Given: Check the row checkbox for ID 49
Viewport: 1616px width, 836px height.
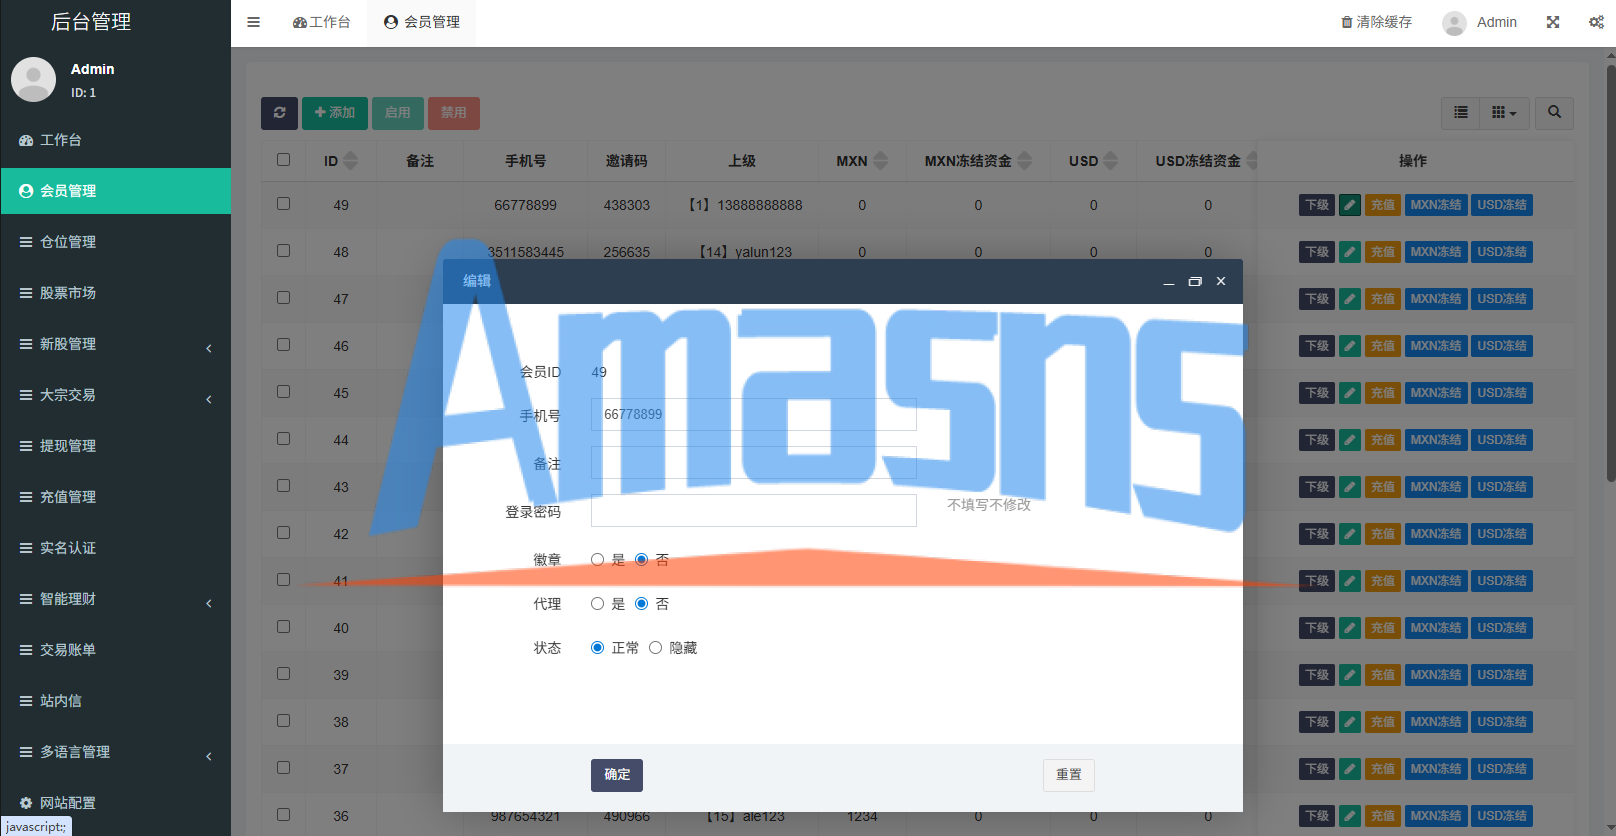Looking at the screenshot, I should [x=283, y=204].
